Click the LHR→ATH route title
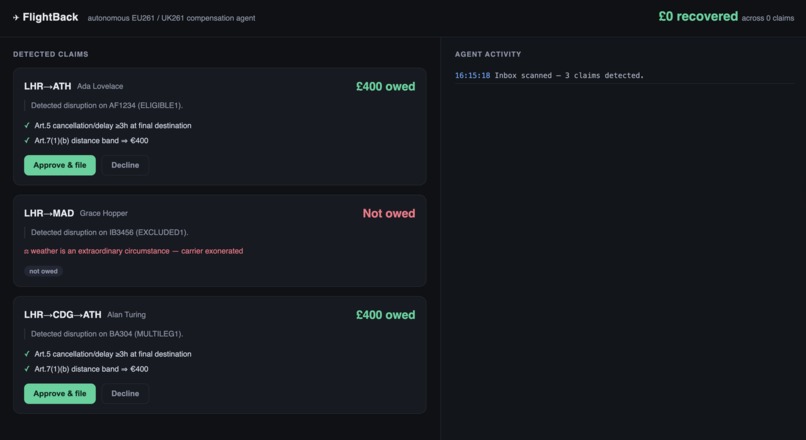 point(47,86)
